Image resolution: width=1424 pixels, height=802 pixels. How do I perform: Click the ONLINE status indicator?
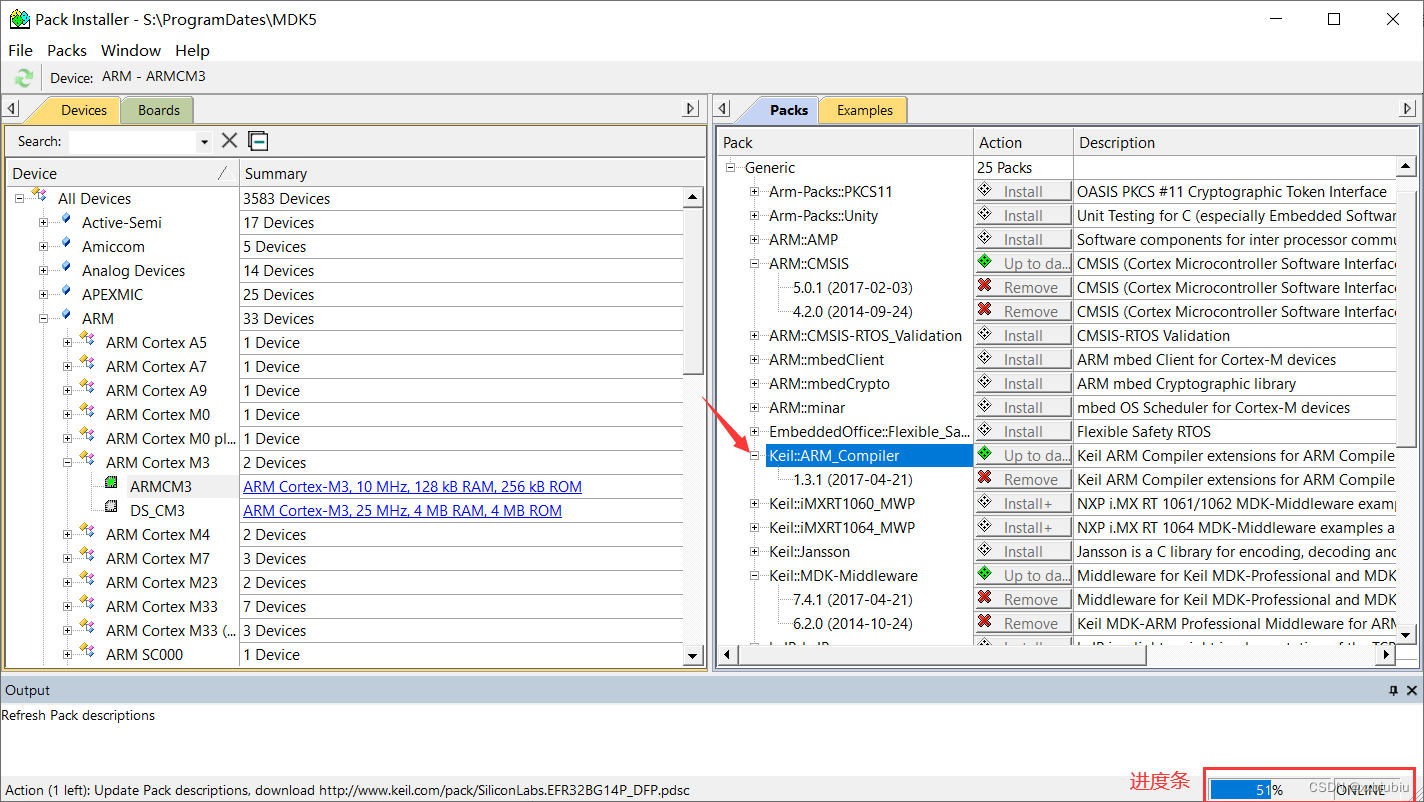(1362, 790)
